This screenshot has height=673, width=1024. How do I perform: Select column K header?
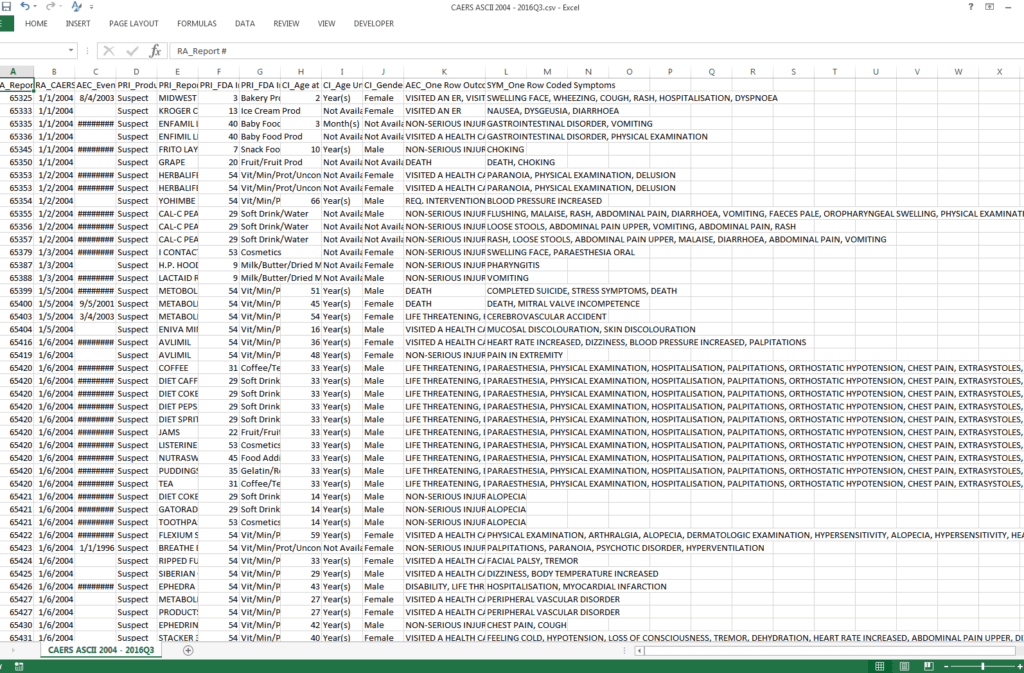[x=444, y=72]
